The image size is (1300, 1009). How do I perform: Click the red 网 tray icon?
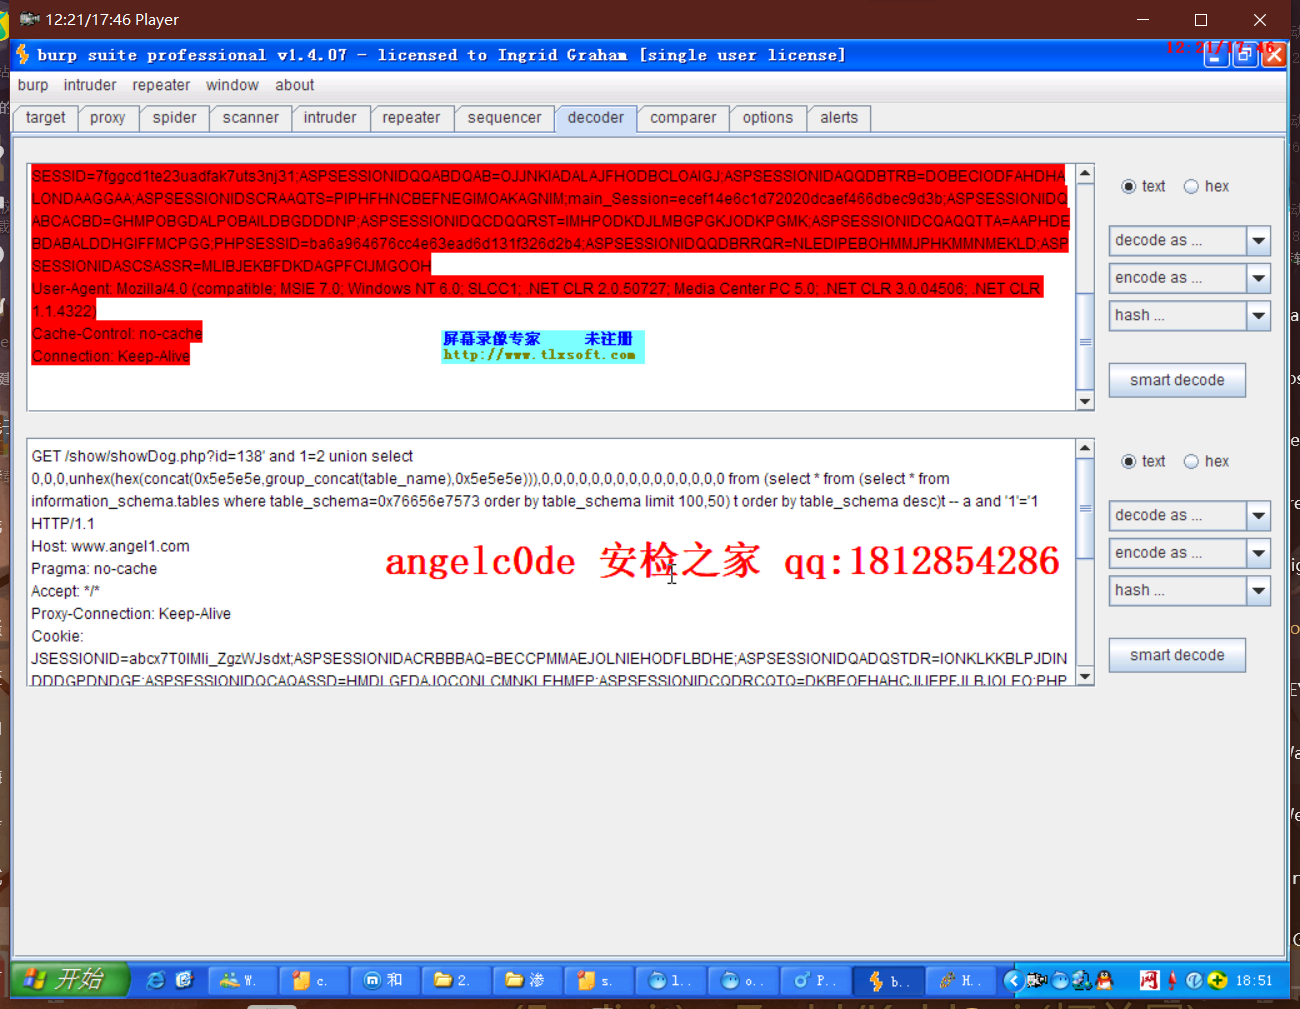pos(1149,980)
